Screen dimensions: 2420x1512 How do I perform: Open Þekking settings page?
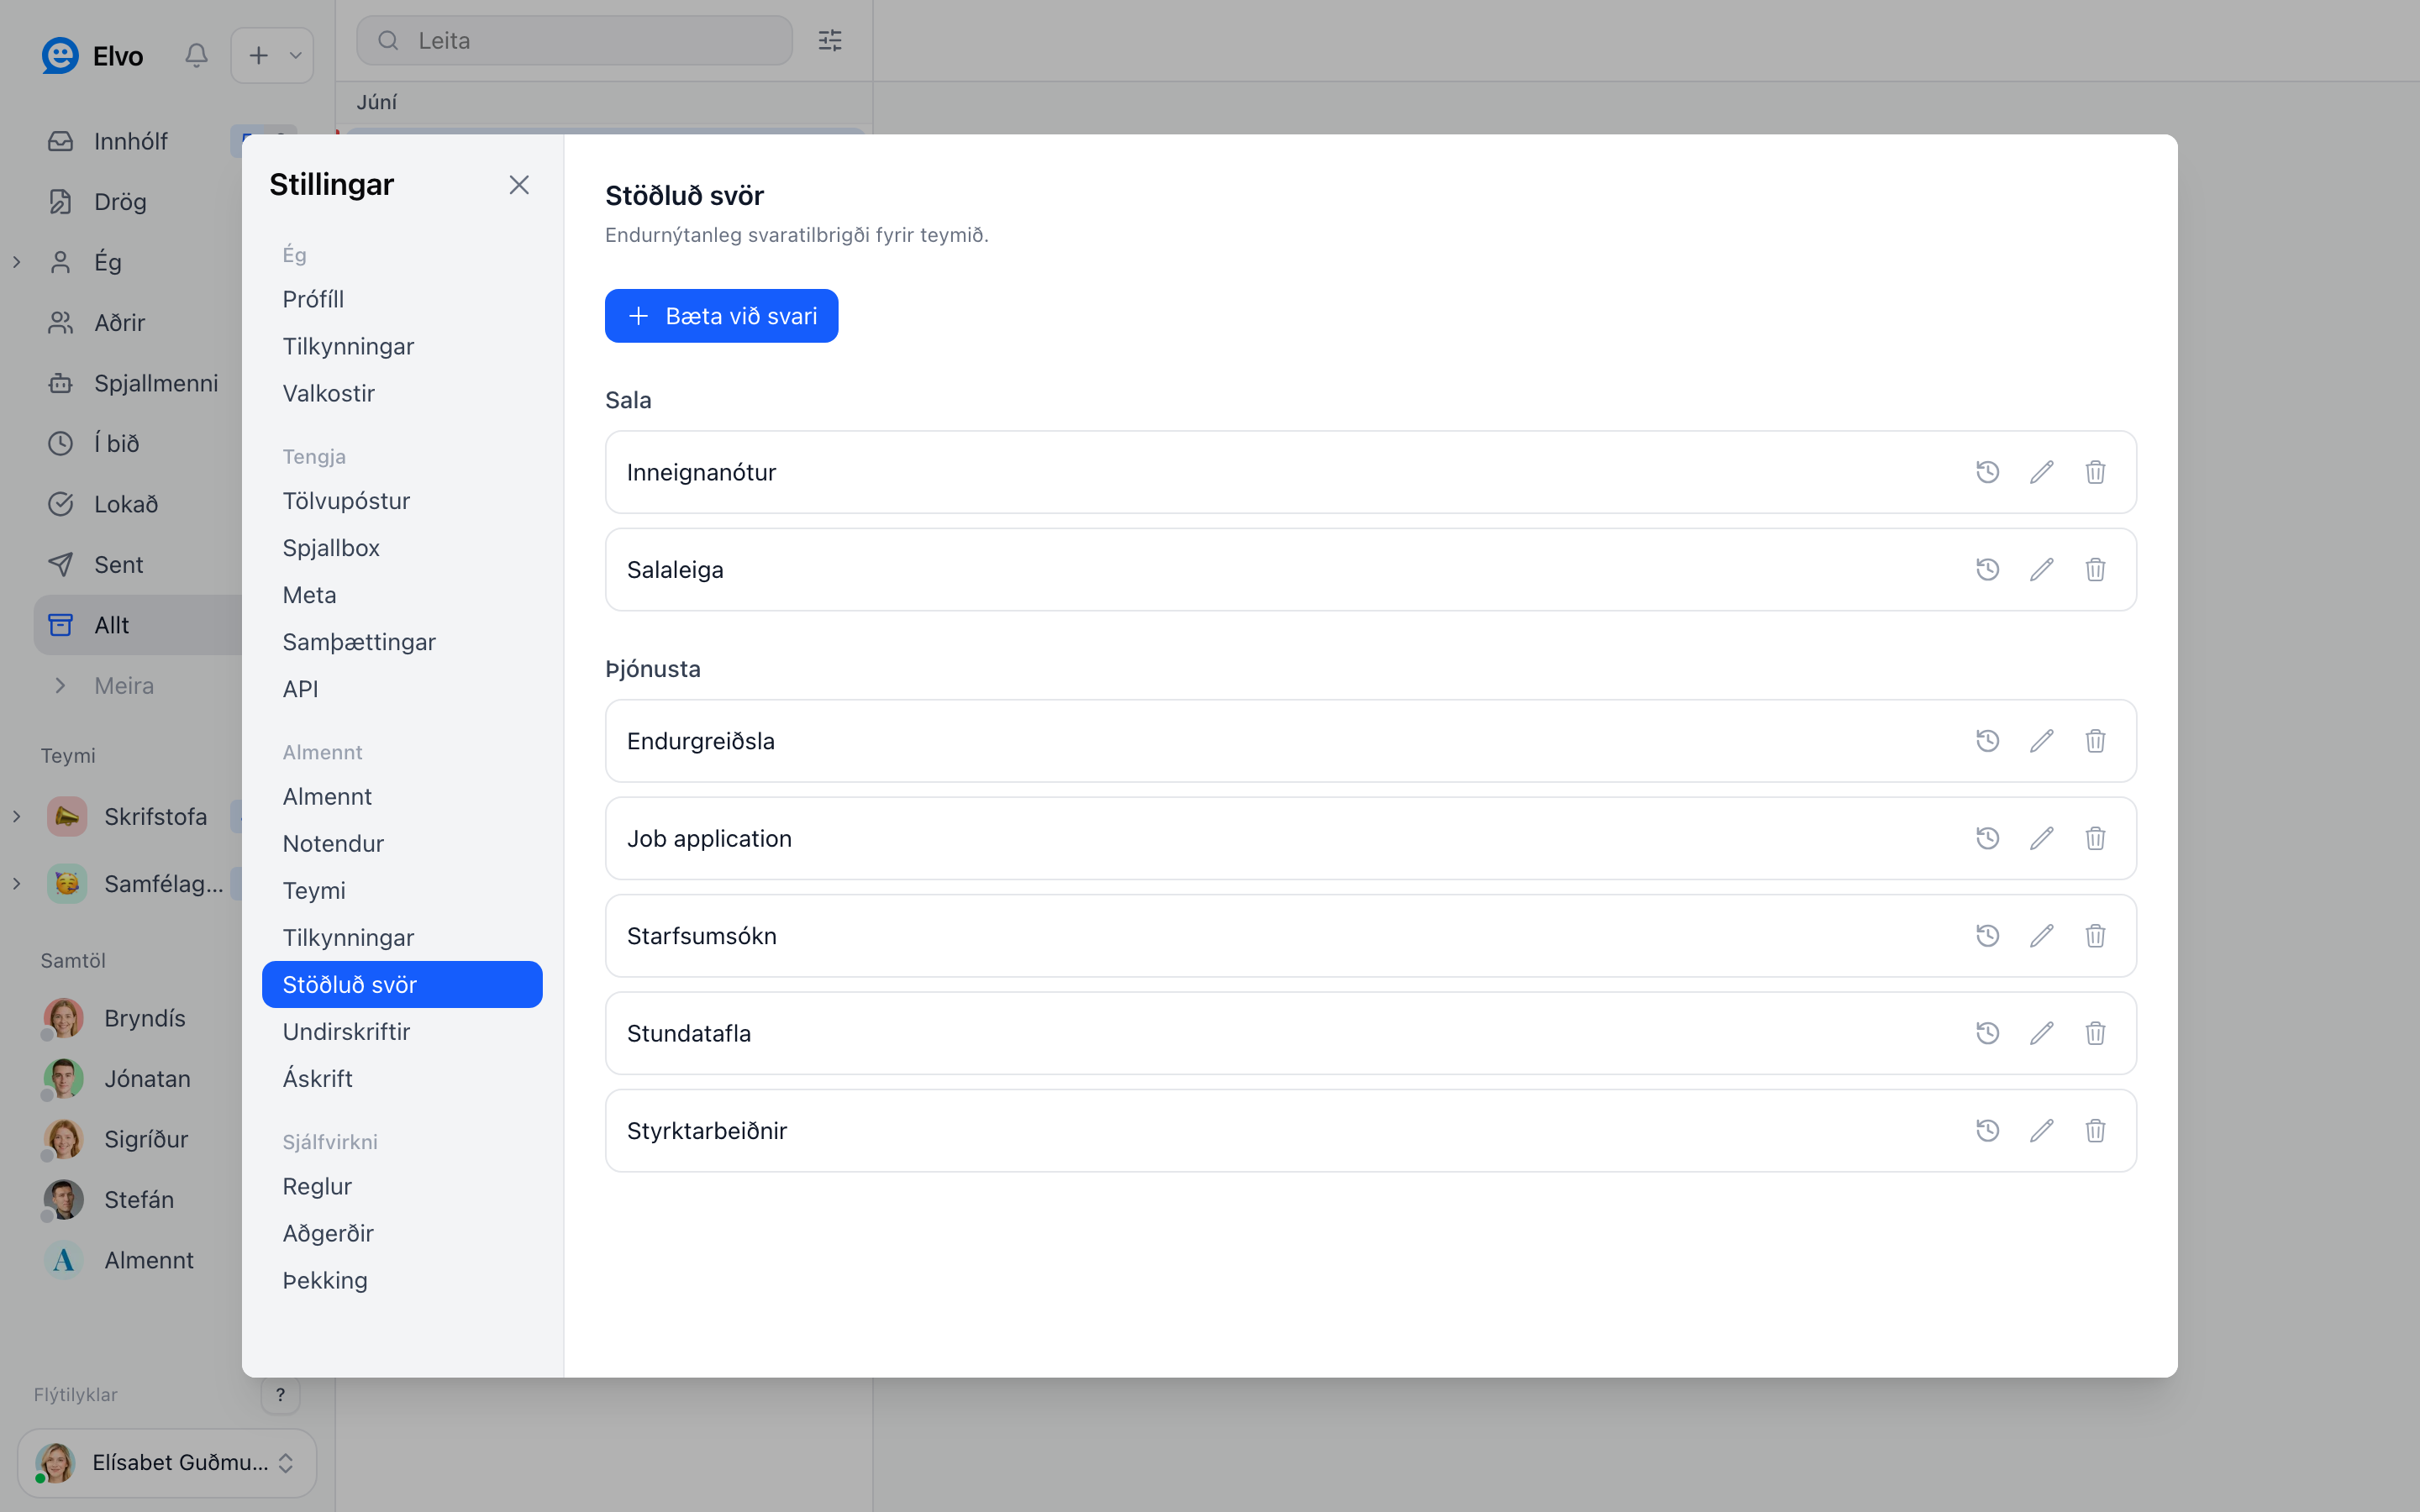(402, 1280)
